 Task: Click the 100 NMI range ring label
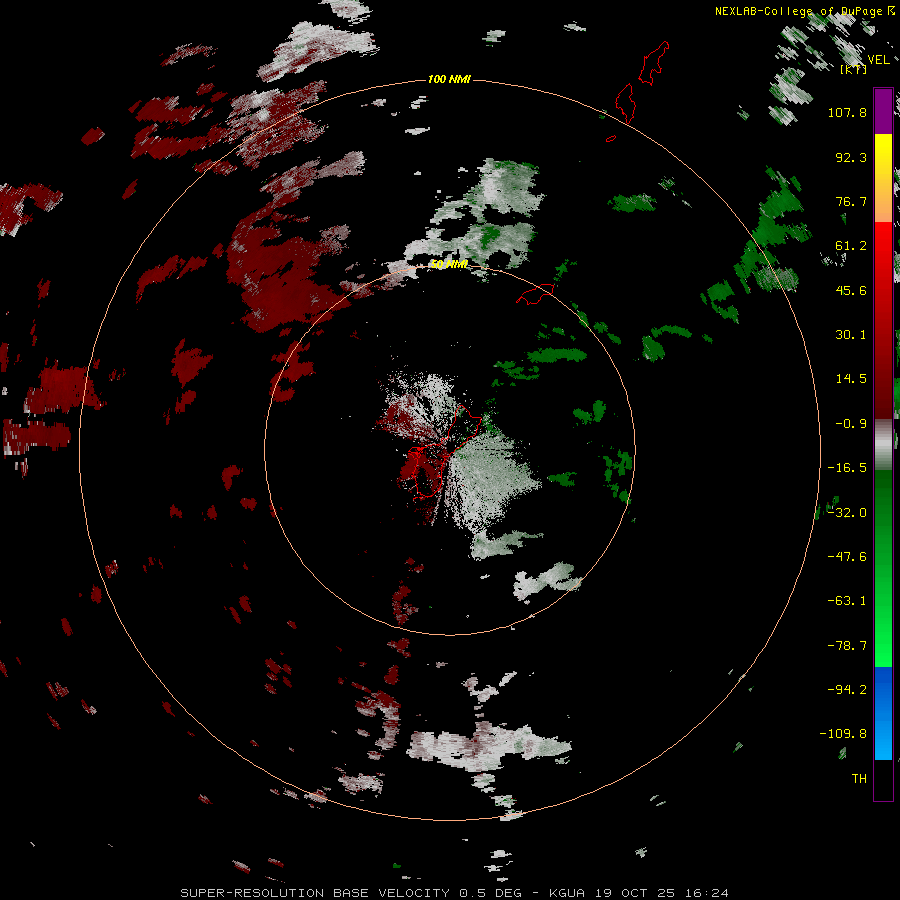tap(449, 79)
